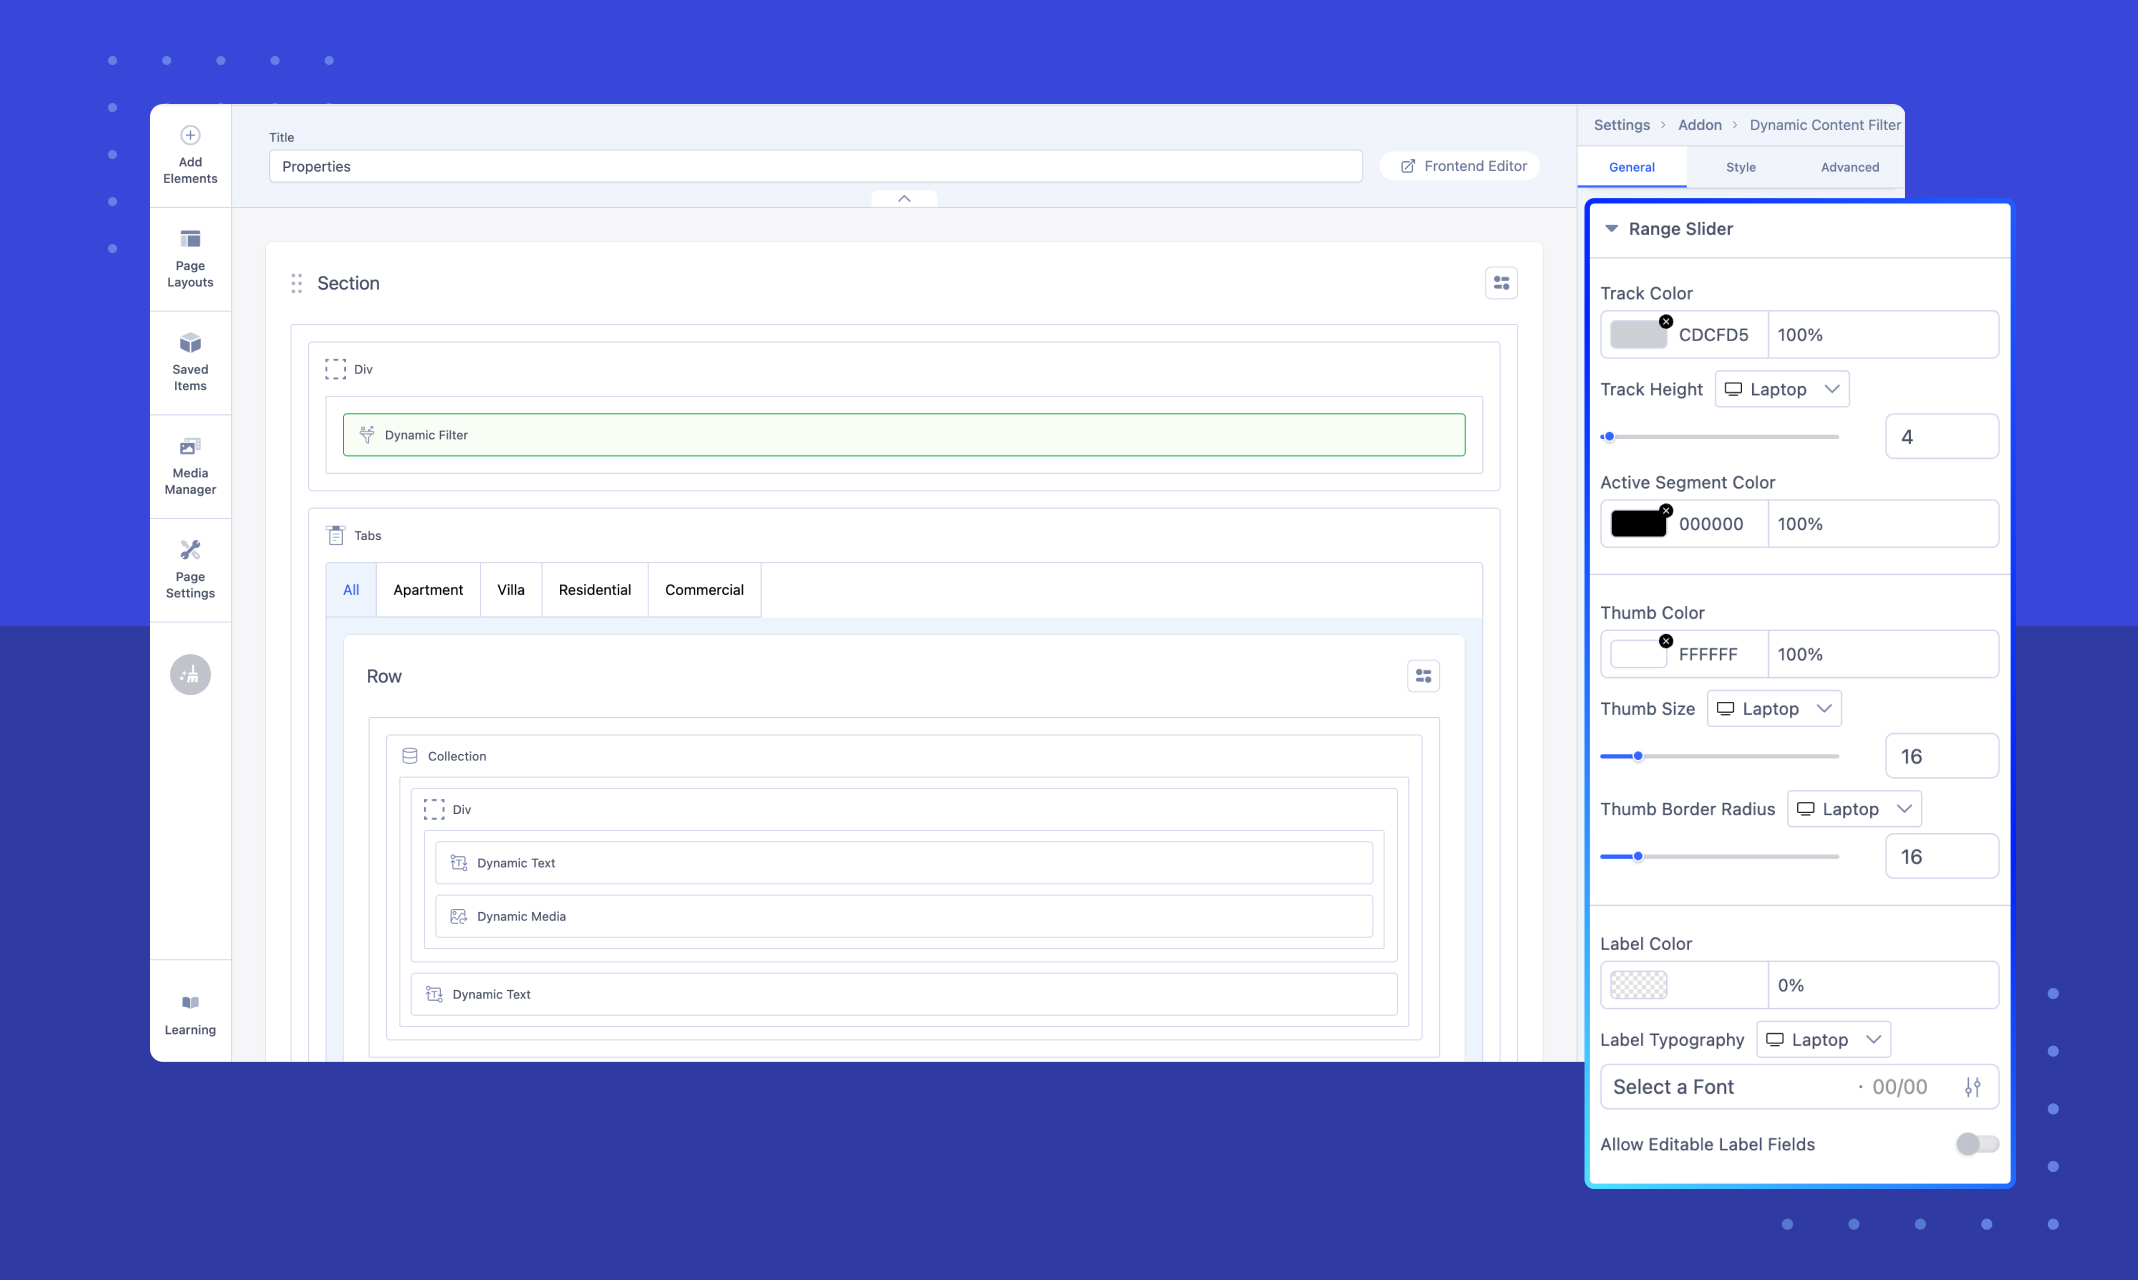Clear the Track Color value
Viewport: 2138px width, 1280px height.
[1666, 321]
